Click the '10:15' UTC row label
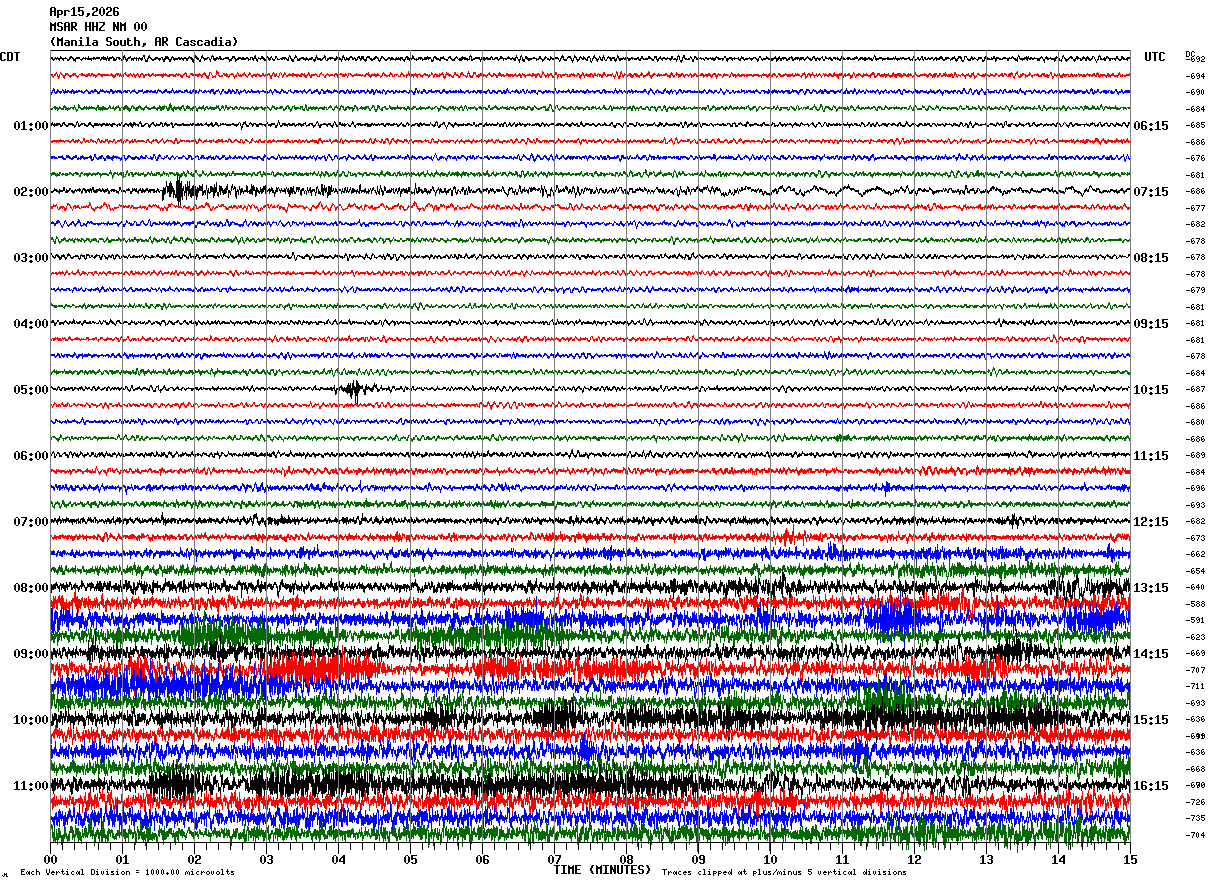Screen dimensions: 1210x886 [1151, 390]
